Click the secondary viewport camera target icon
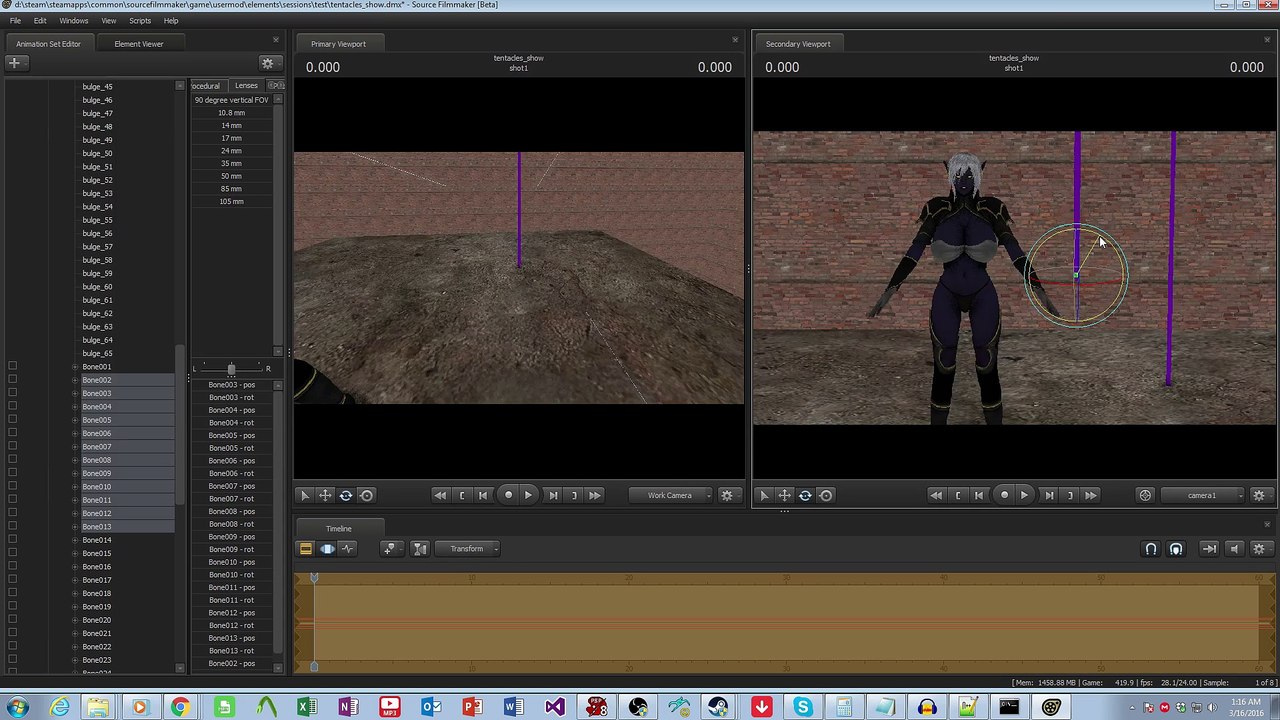Screen dimensions: 1280x720 1146,495
